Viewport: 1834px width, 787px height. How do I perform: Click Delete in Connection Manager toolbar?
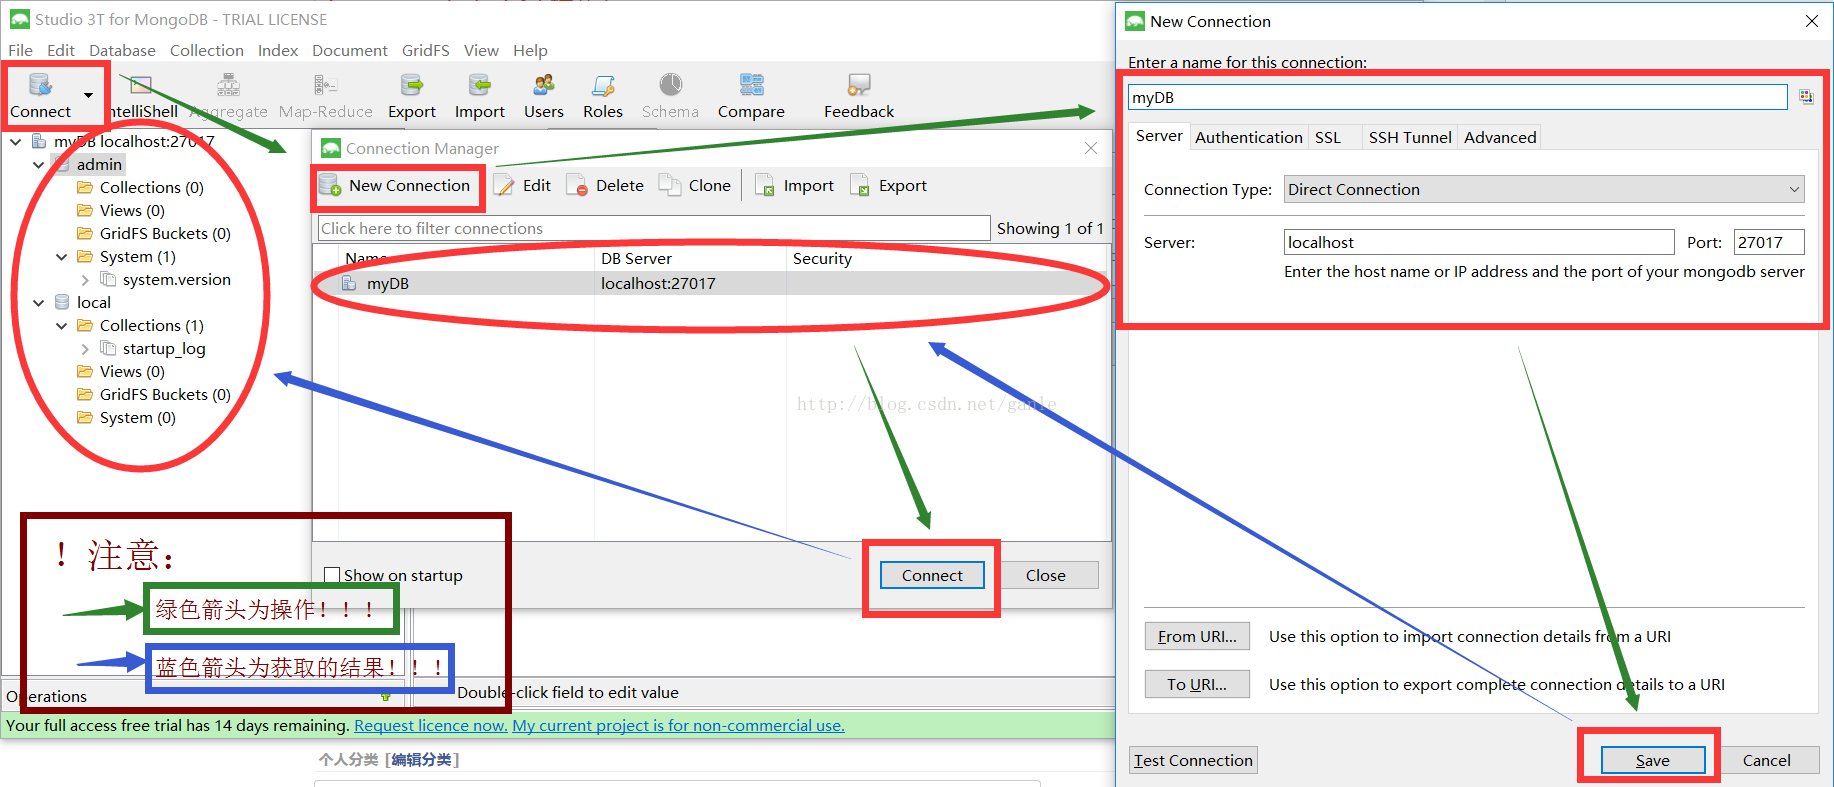click(606, 186)
